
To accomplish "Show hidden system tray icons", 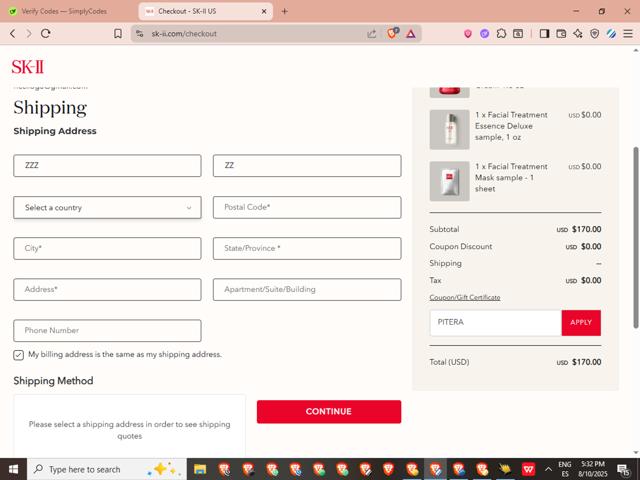I will (x=548, y=469).
